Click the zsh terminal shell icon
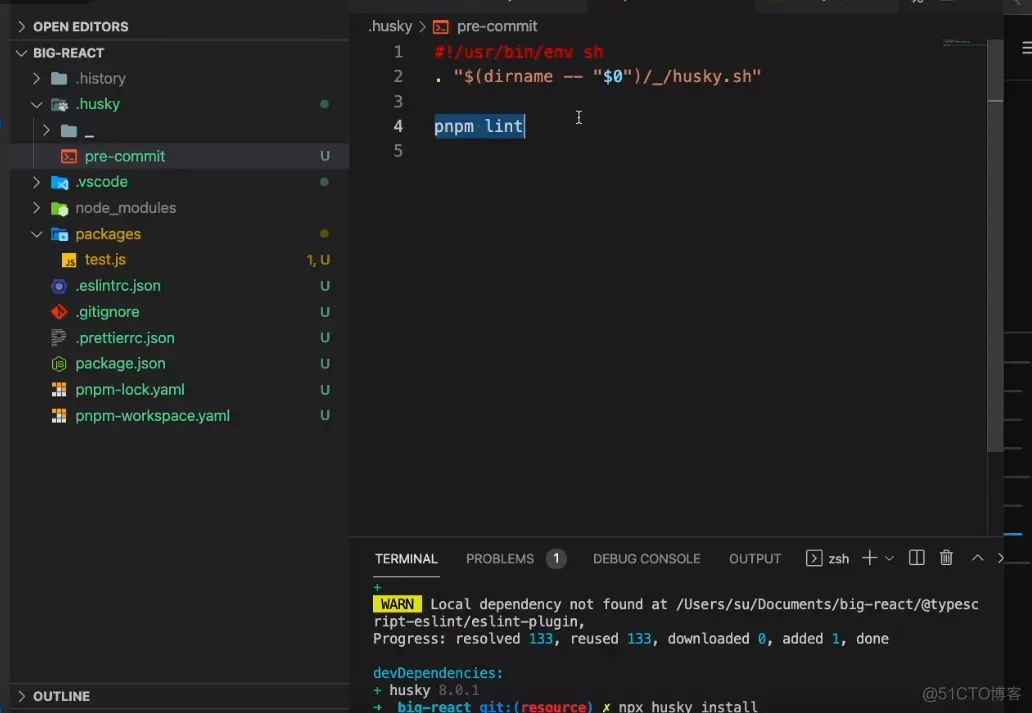The width and height of the screenshot is (1032, 713). [x=813, y=558]
